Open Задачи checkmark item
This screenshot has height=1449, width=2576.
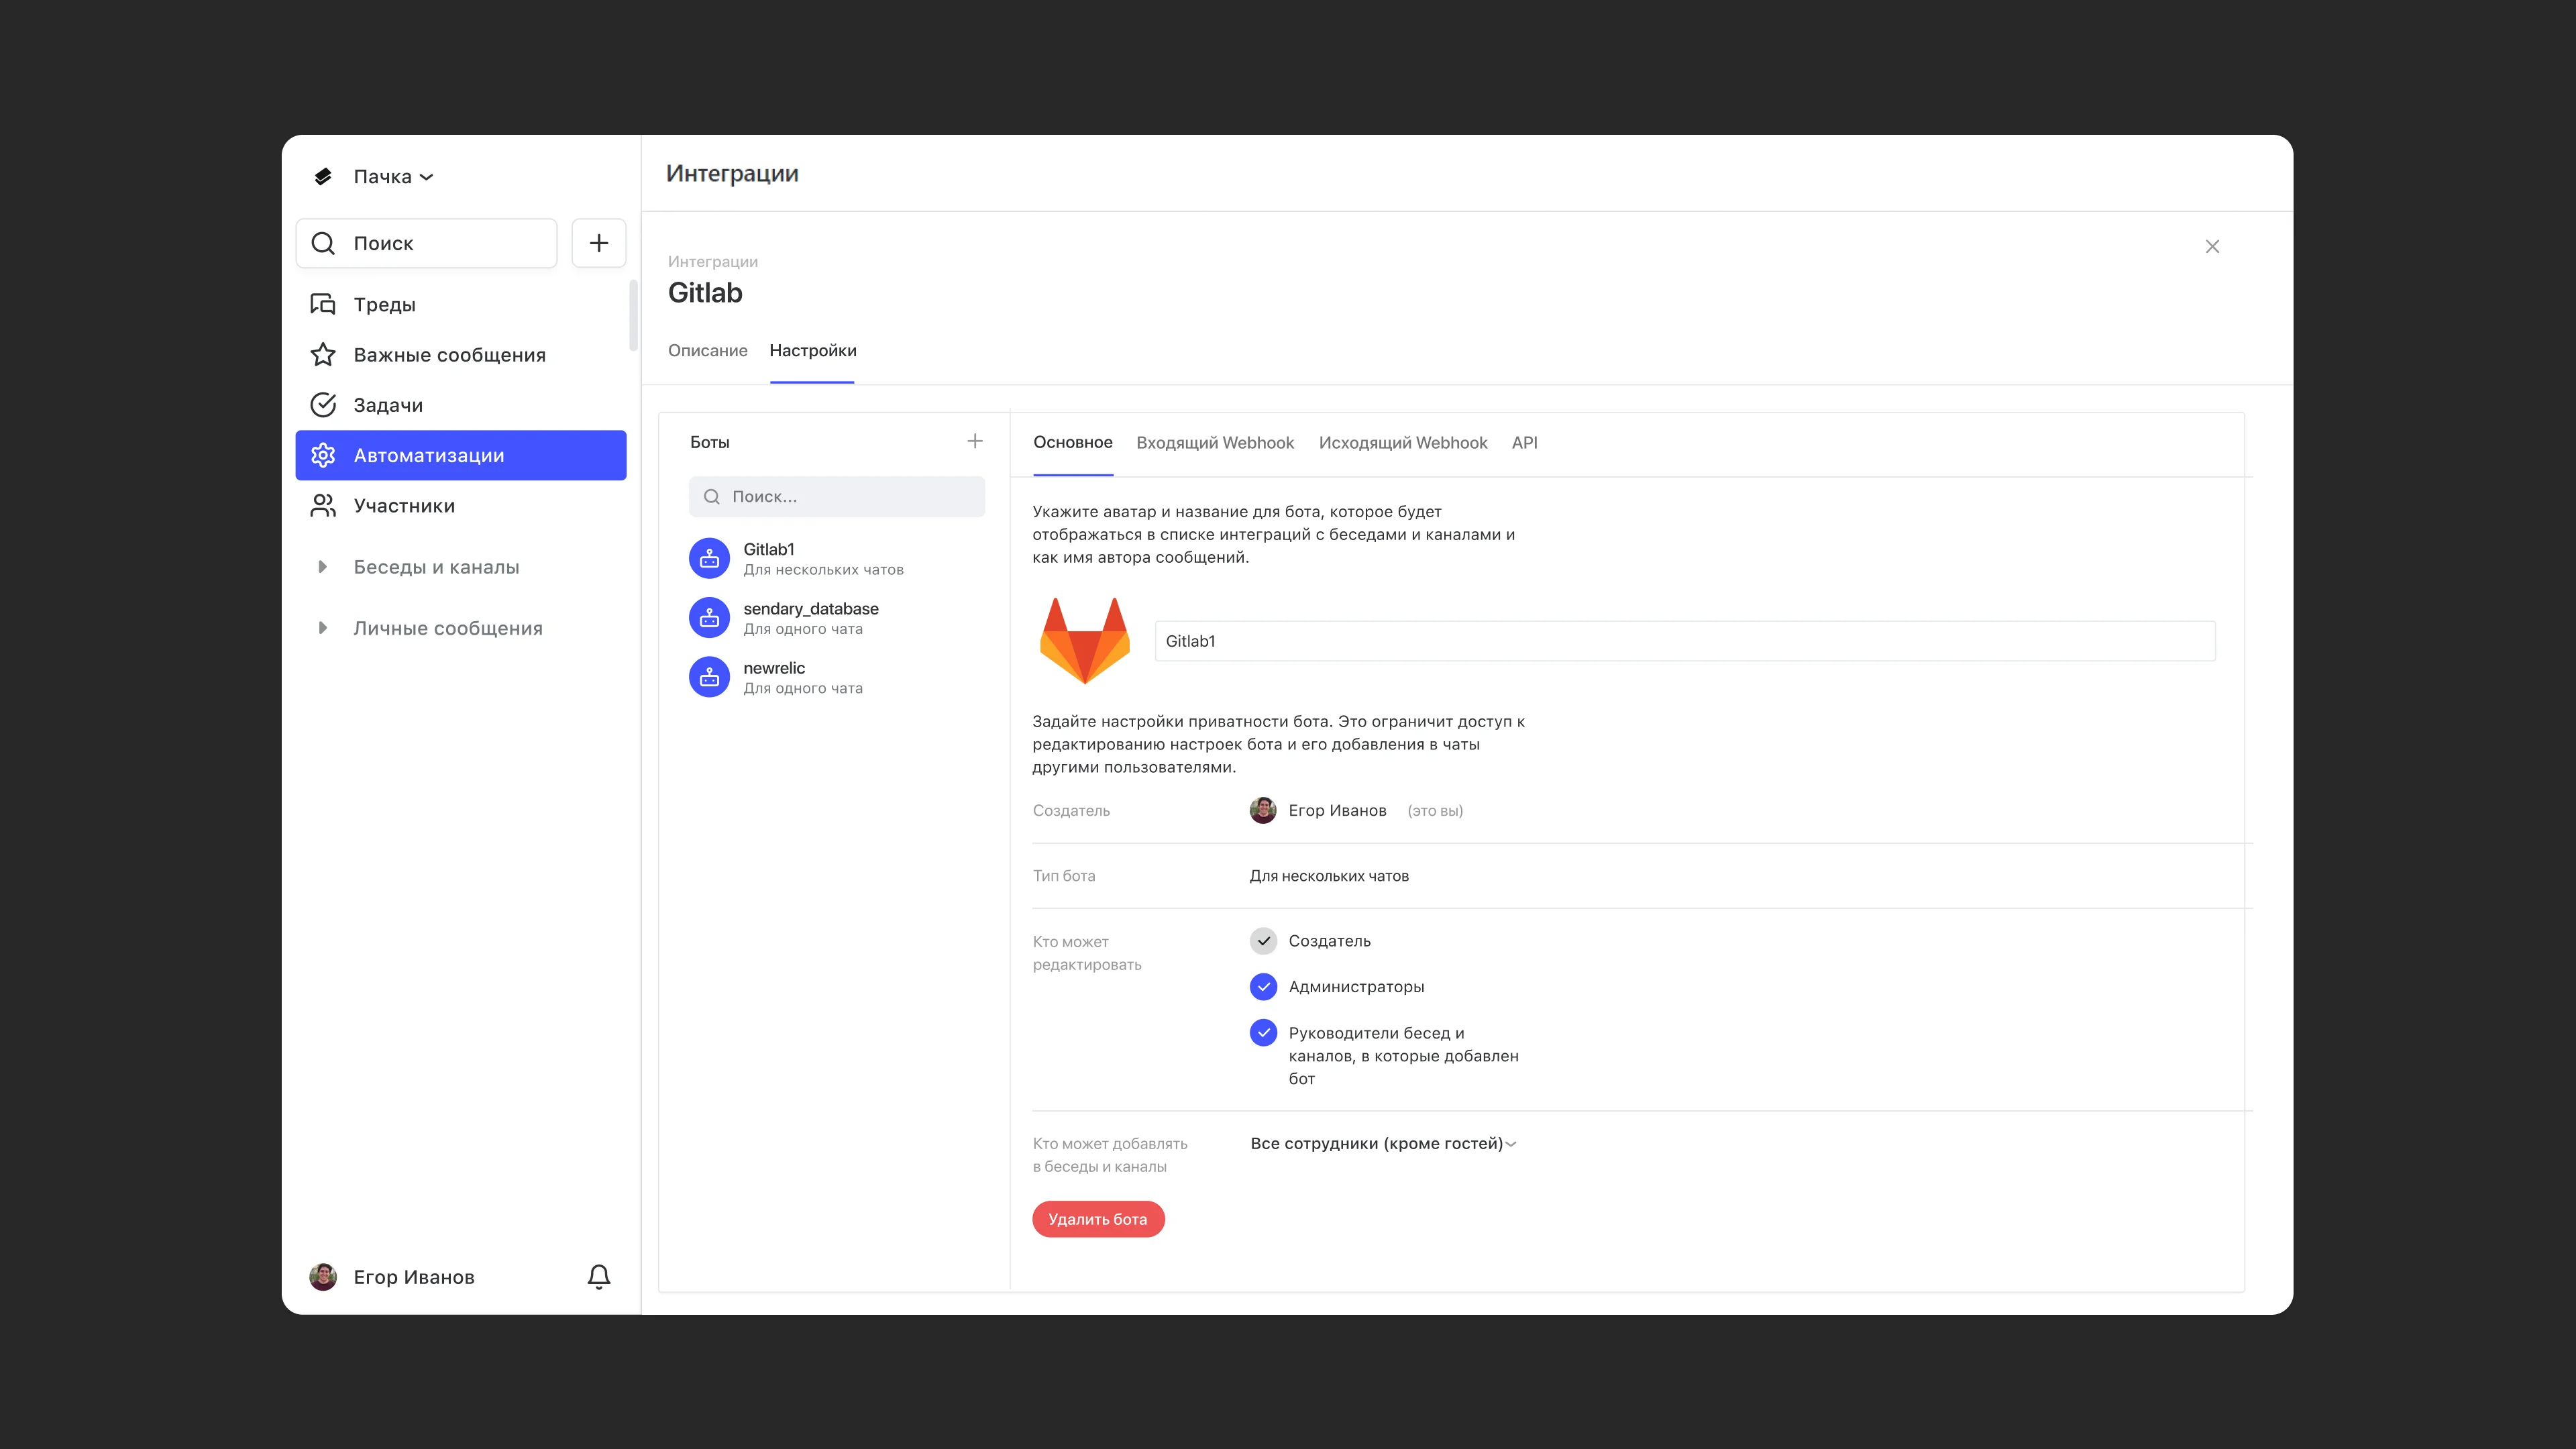pos(388,405)
